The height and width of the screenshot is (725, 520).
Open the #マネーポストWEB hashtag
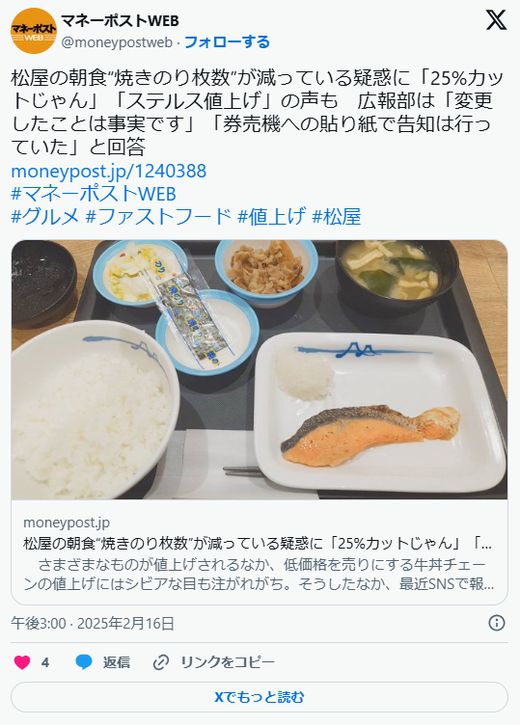pos(93,194)
